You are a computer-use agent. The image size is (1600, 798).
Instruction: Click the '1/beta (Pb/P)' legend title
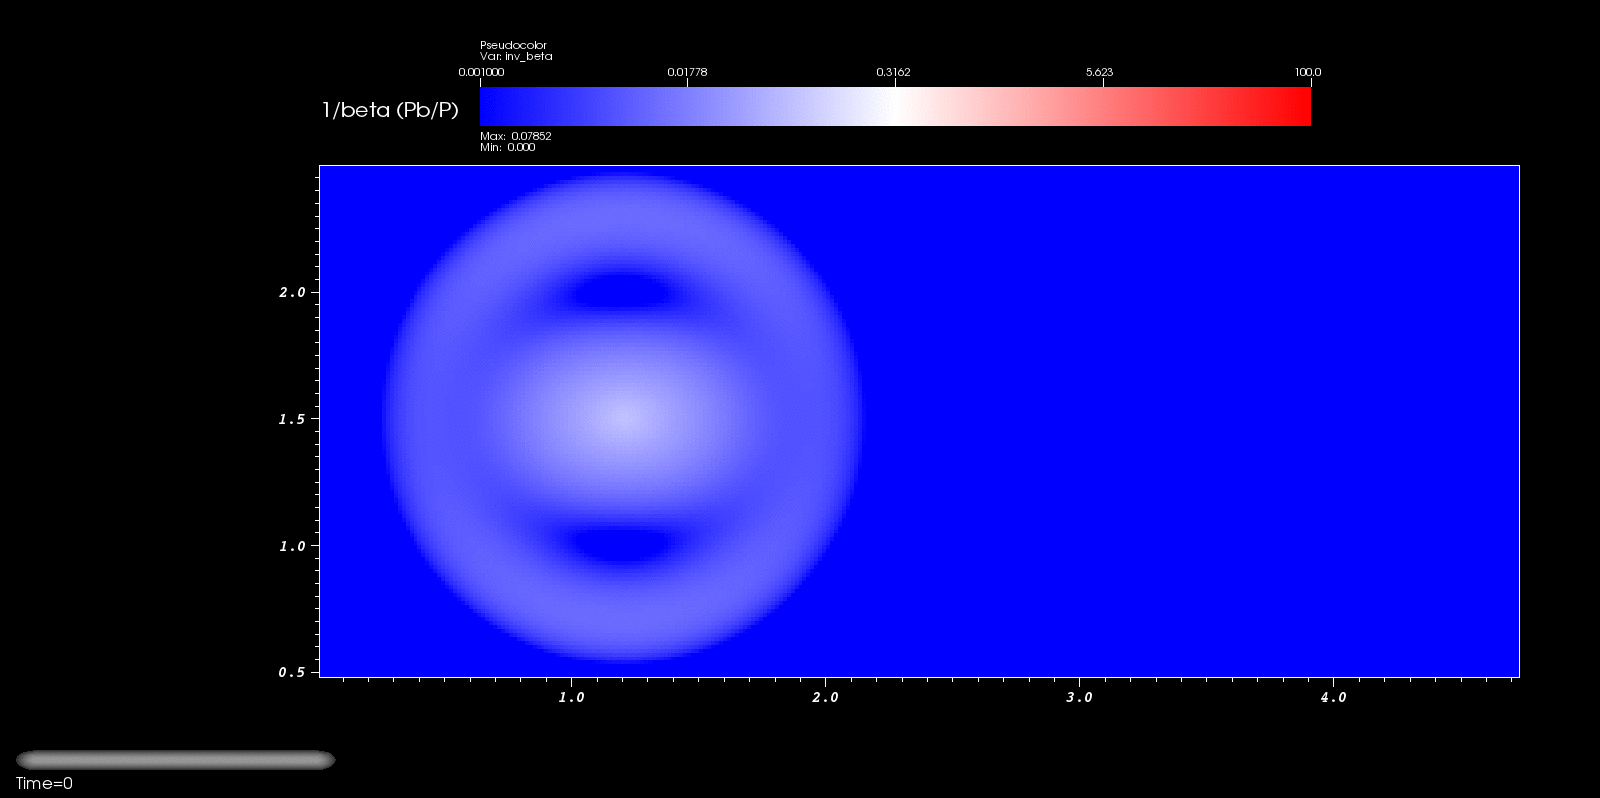(x=390, y=110)
